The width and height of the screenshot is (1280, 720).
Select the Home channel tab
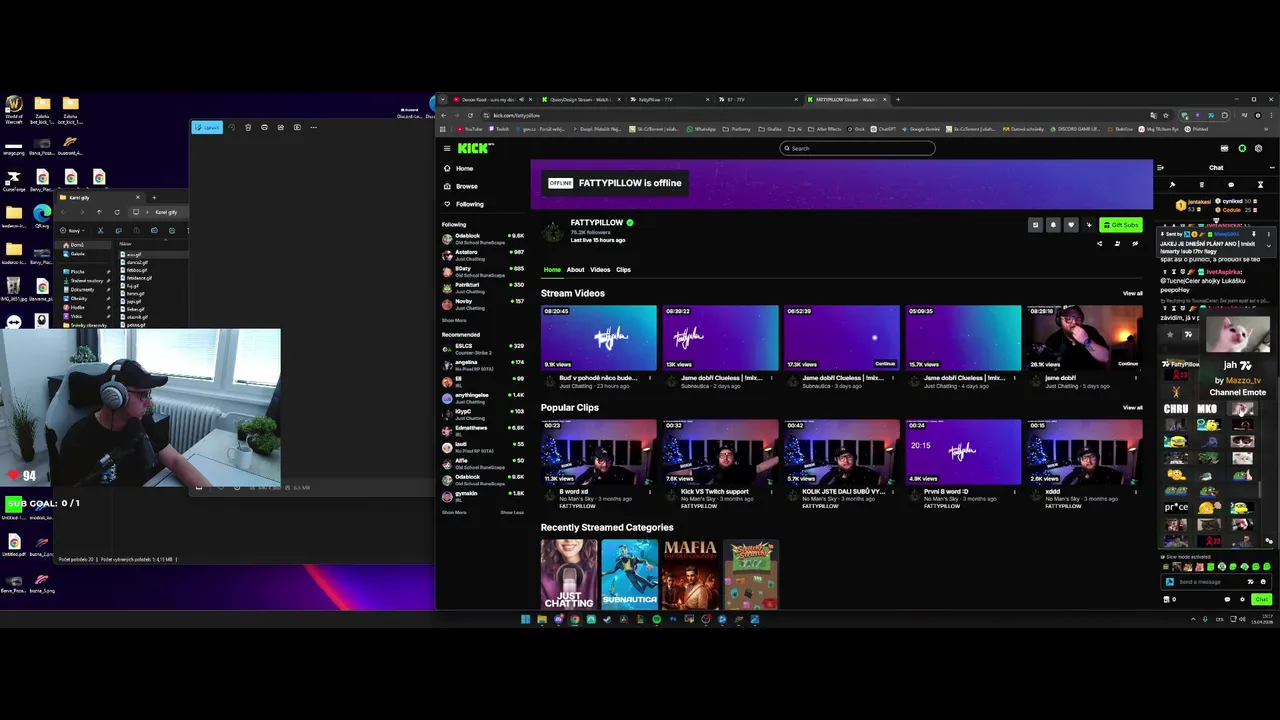coord(552,269)
